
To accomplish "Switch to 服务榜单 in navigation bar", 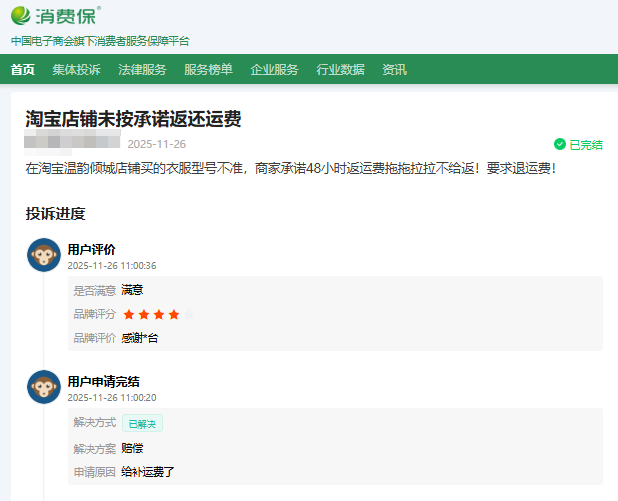I will 208,69.
